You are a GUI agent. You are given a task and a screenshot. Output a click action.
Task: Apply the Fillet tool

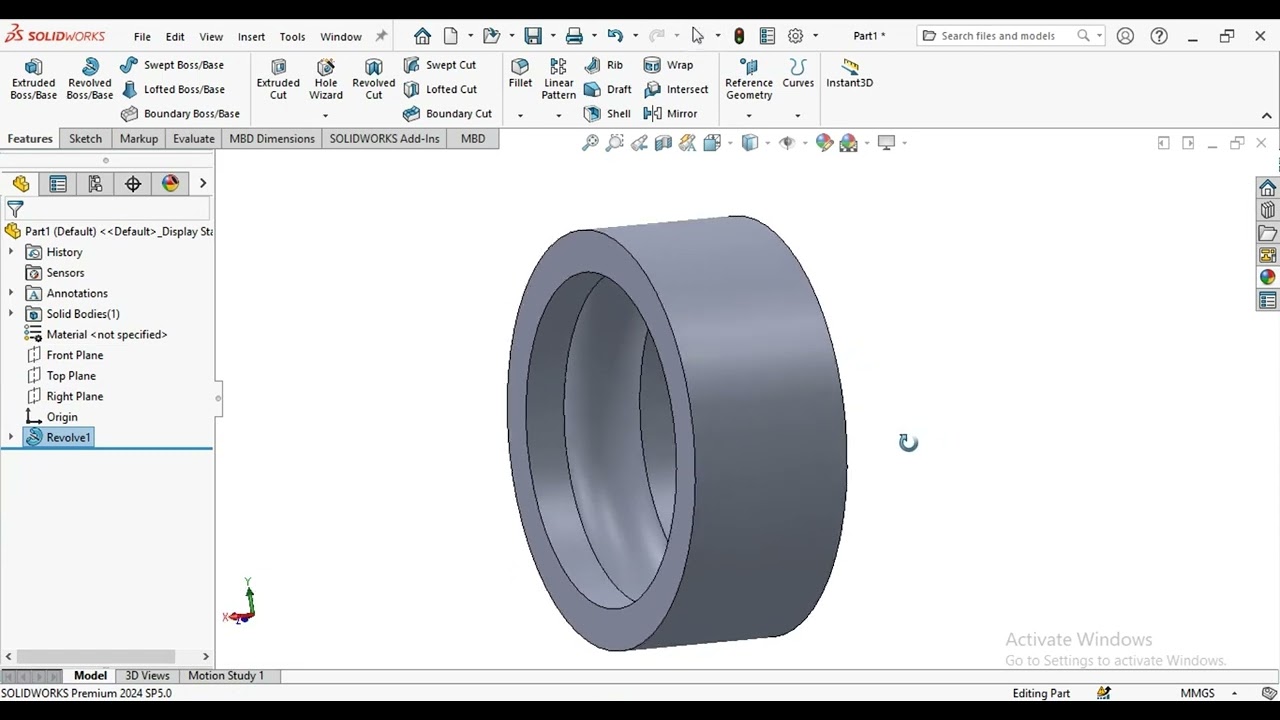520,74
